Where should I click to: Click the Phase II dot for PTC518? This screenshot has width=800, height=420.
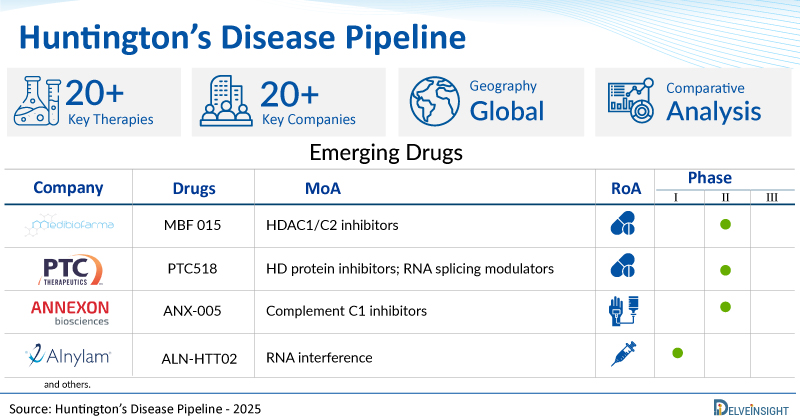[726, 270]
